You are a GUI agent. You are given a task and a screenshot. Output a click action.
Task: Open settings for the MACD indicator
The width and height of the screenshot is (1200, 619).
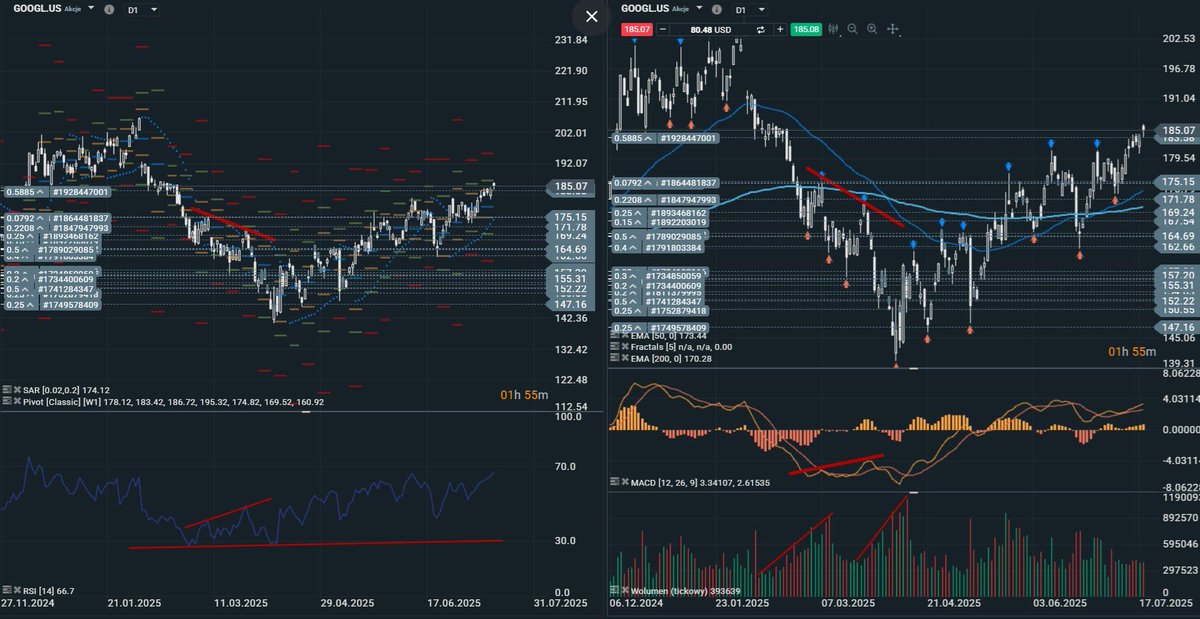(x=614, y=481)
